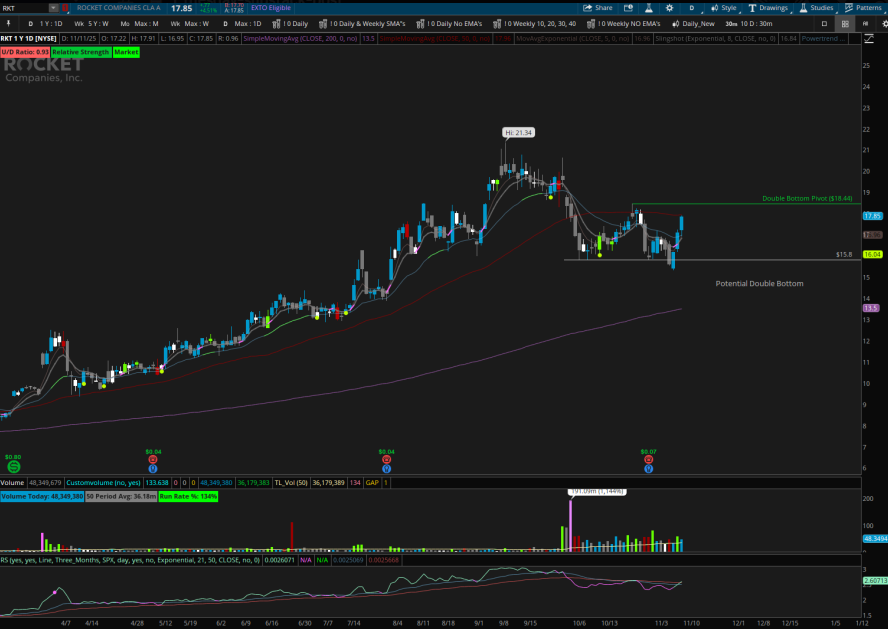Open the Studies menu
Viewport: 888px width, 629px height.
pyautogui.click(x=816, y=8)
